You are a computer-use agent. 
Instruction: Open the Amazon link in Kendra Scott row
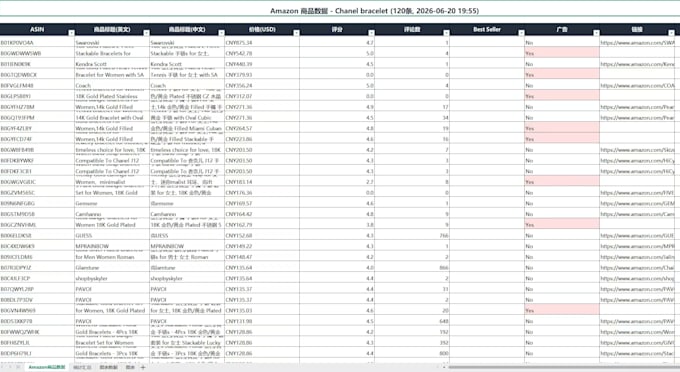tap(638, 64)
